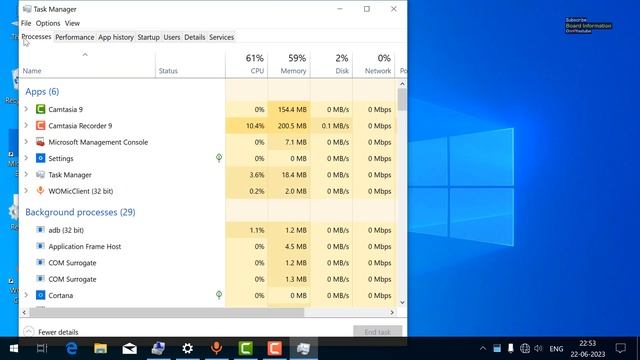The height and width of the screenshot is (360, 640).
Task: Collapse view with Fewer details
Action: pos(51,332)
